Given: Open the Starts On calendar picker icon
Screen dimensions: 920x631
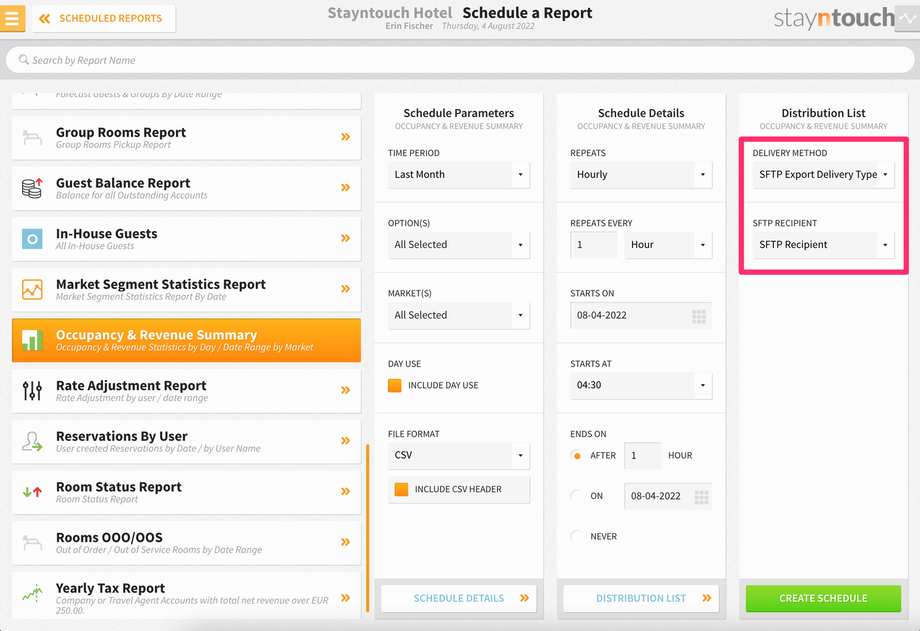Looking at the screenshot, I should 699,316.
